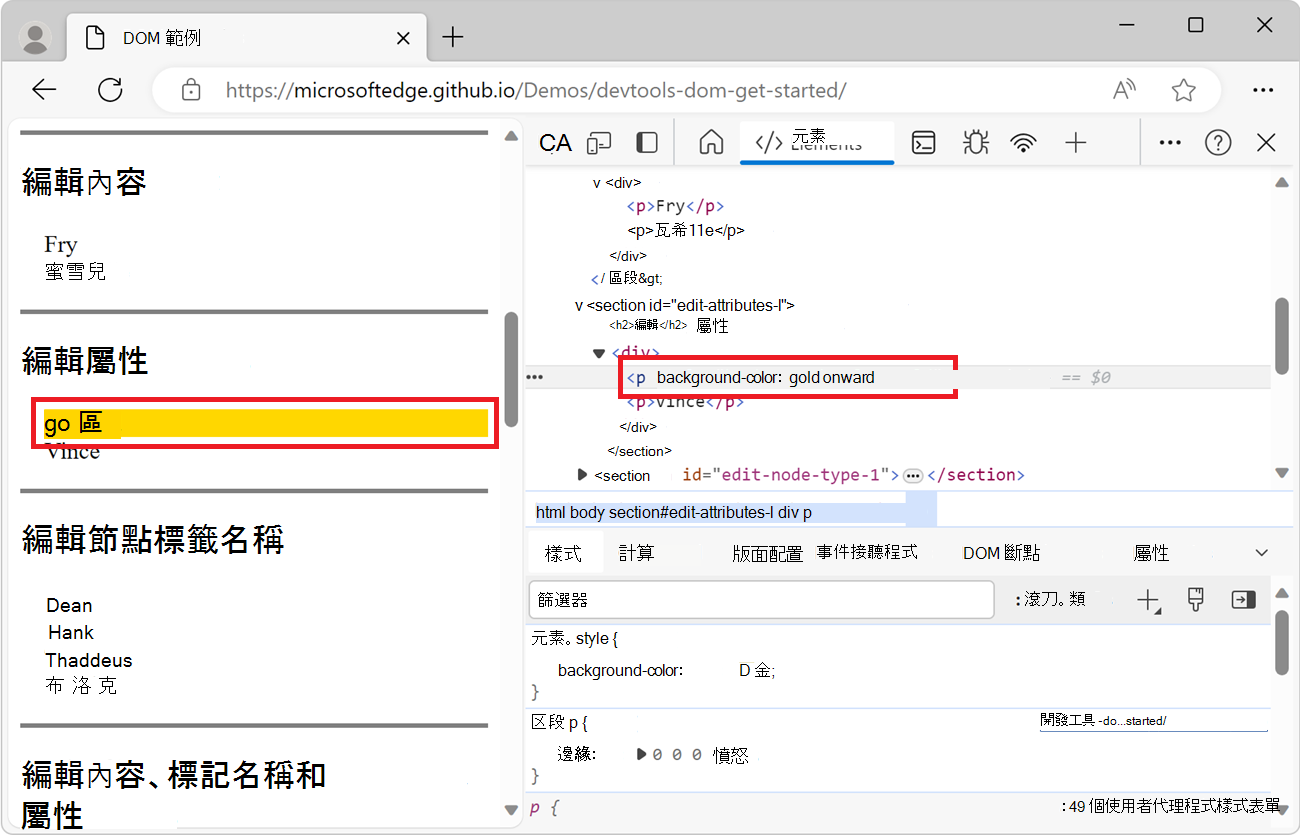Select body in the breadcrumb trail
Image resolution: width=1300 pixels, height=835 pixels.
coord(587,513)
